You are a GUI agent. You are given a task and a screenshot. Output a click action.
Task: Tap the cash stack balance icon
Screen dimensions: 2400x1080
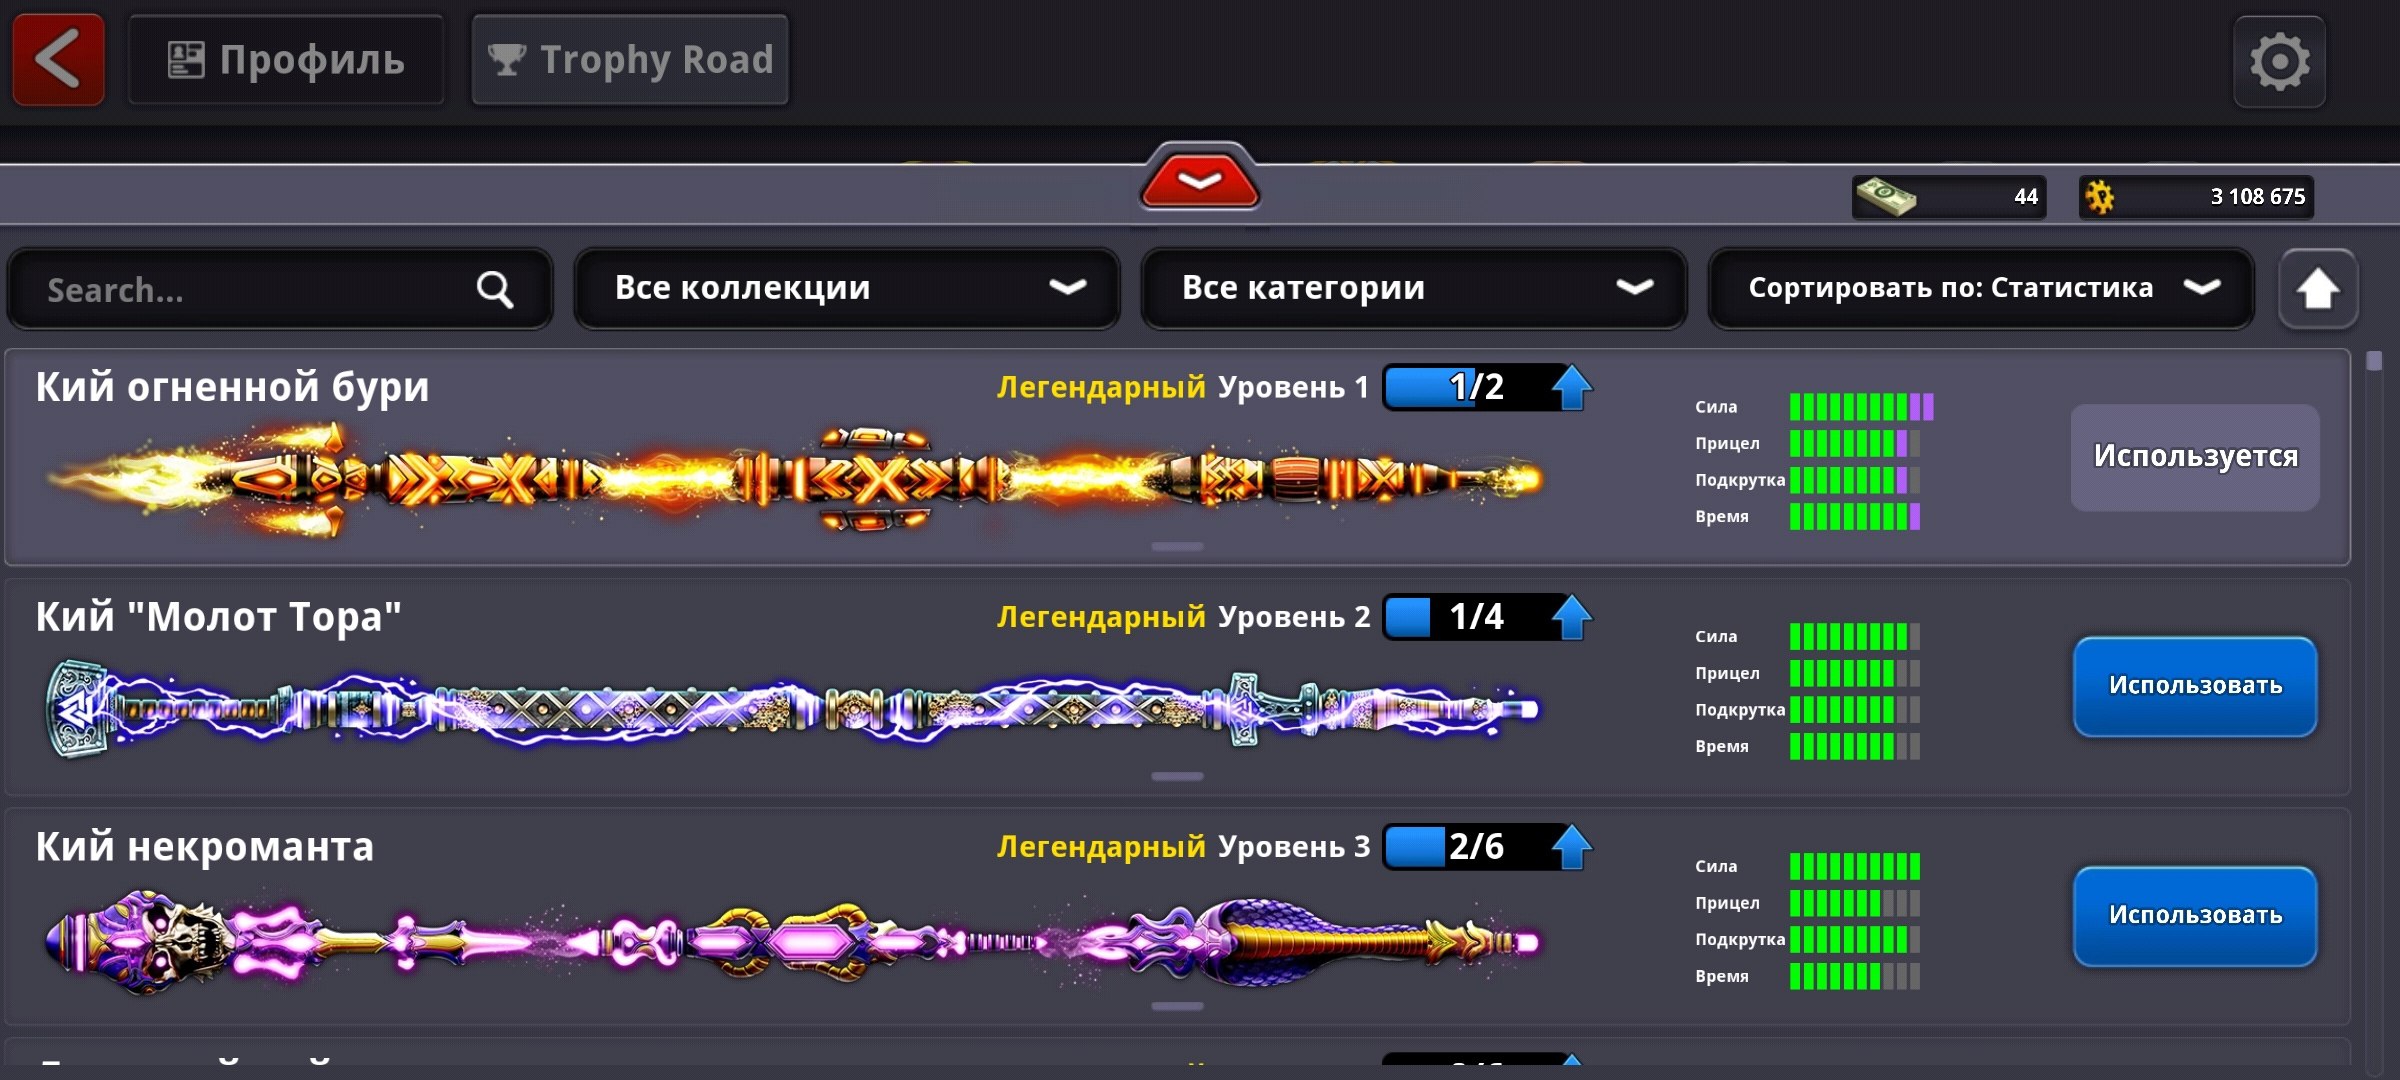[1886, 196]
